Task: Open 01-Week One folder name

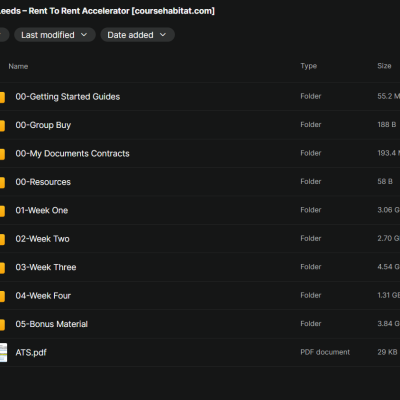Action: coord(42,210)
